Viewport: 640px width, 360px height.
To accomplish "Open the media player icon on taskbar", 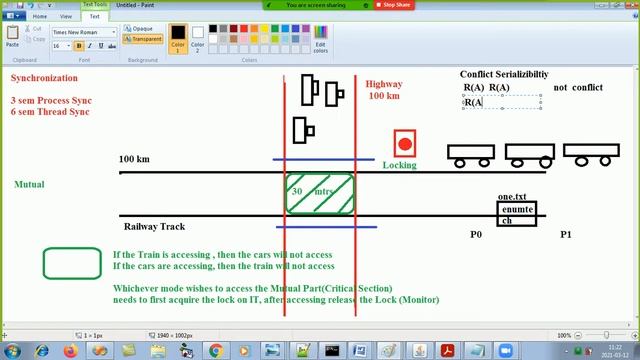I will coord(244,351).
